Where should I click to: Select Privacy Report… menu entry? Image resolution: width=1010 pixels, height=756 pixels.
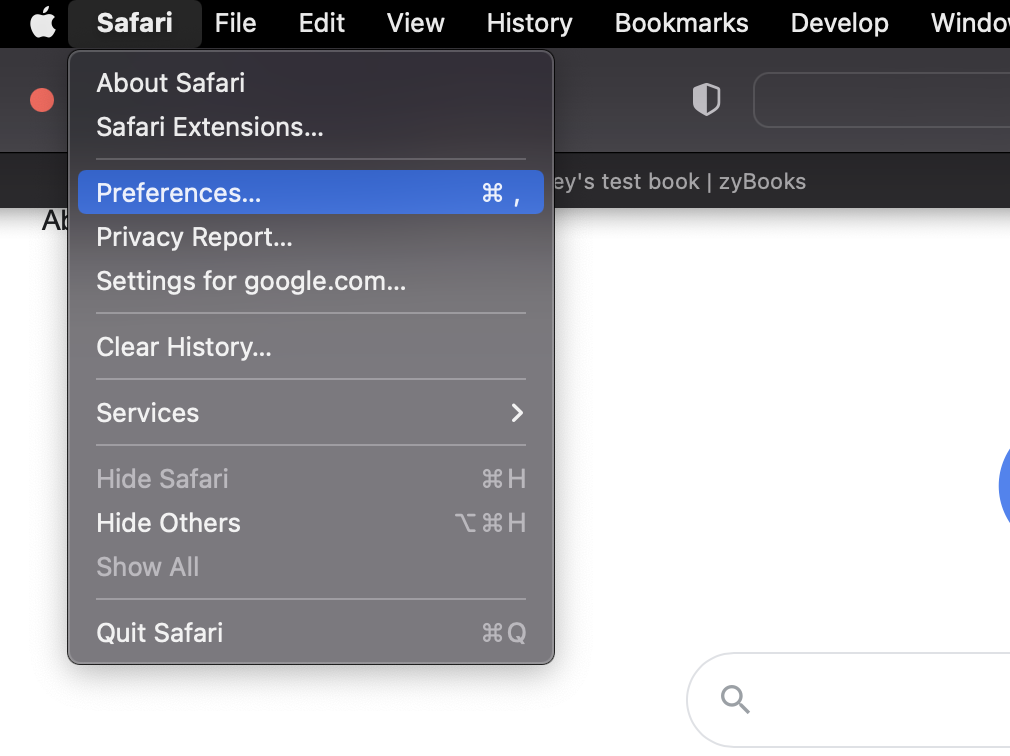[x=310, y=237]
